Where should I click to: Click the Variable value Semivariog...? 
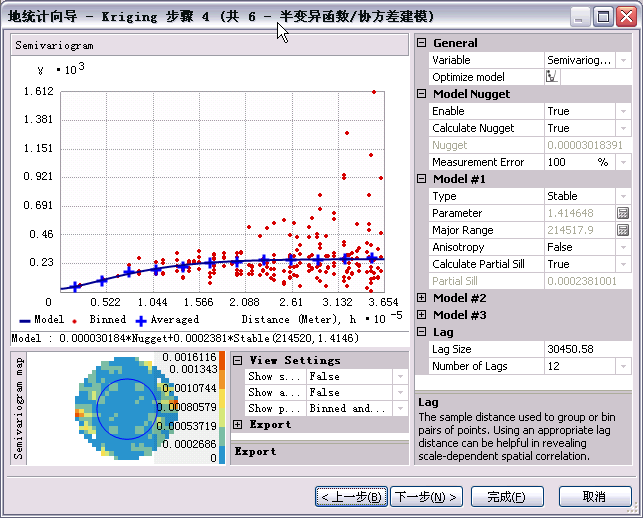579,60
